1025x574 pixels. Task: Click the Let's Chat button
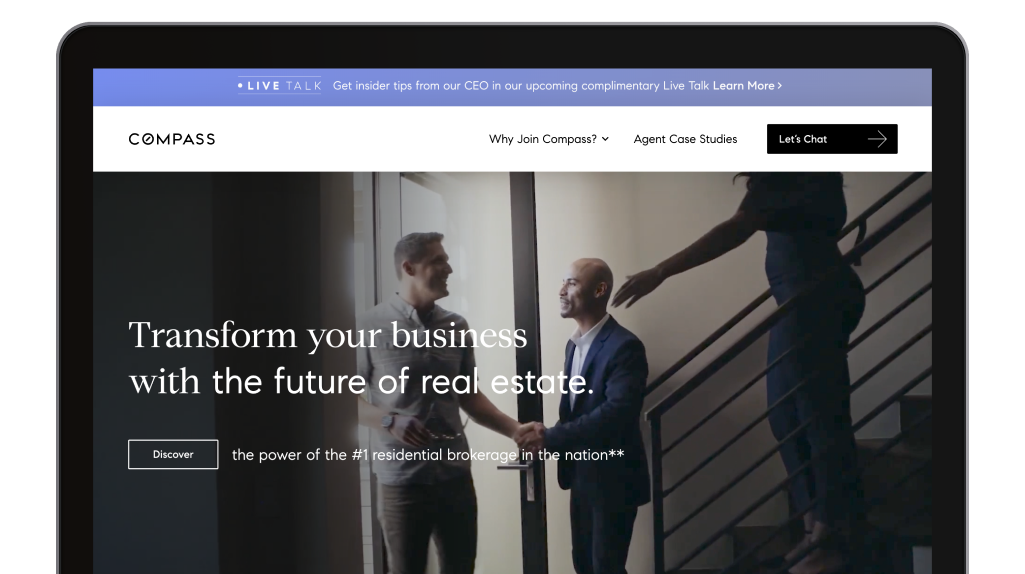tap(832, 139)
